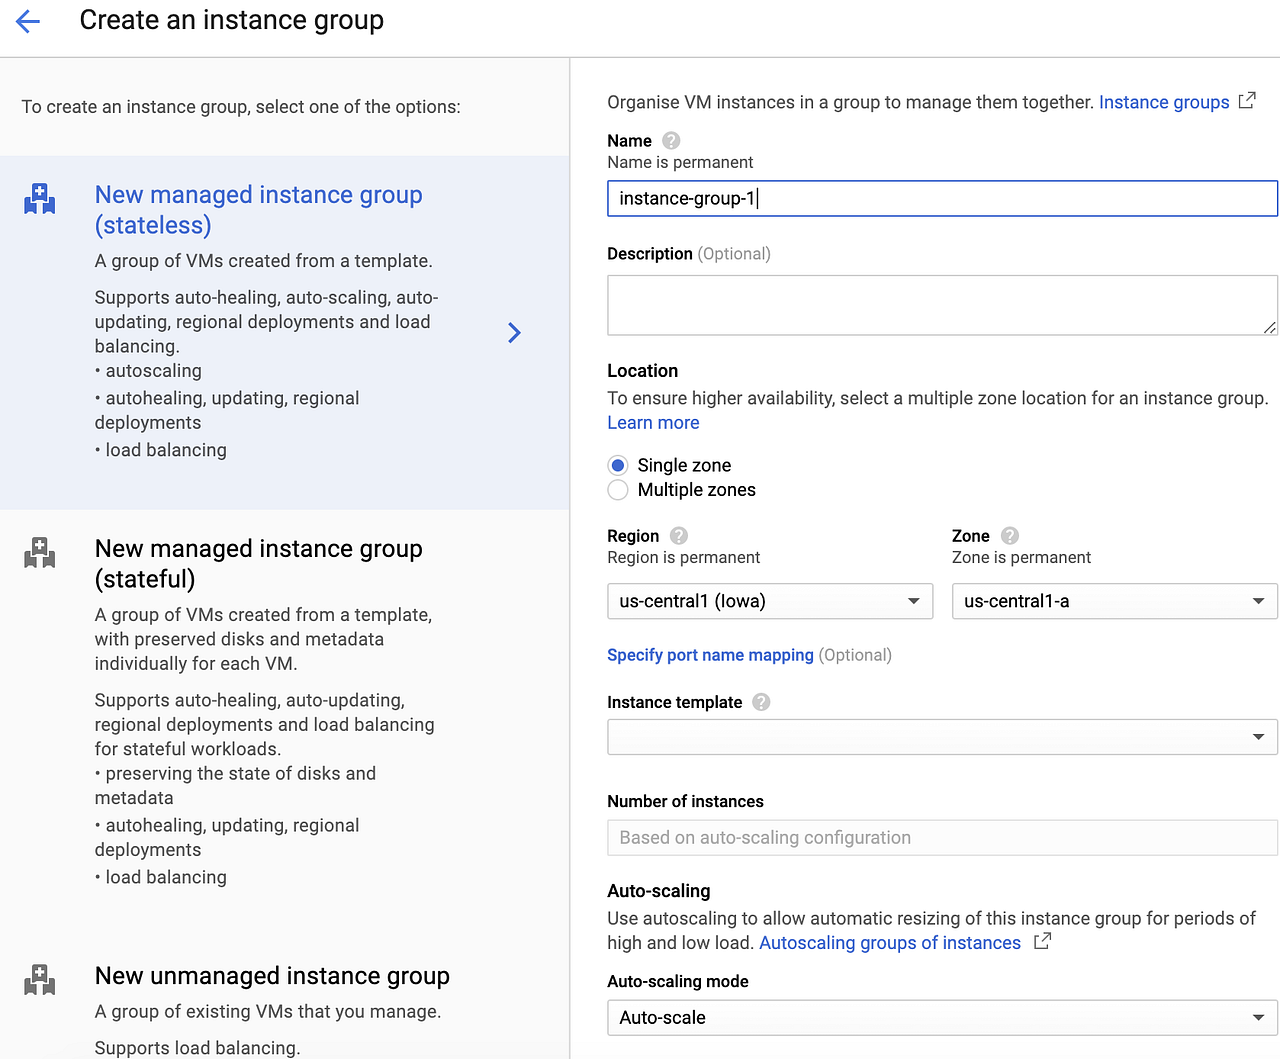This screenshot has width=1280, height=1059.
Task: Click the Instance template help icon
Action: 761,702
